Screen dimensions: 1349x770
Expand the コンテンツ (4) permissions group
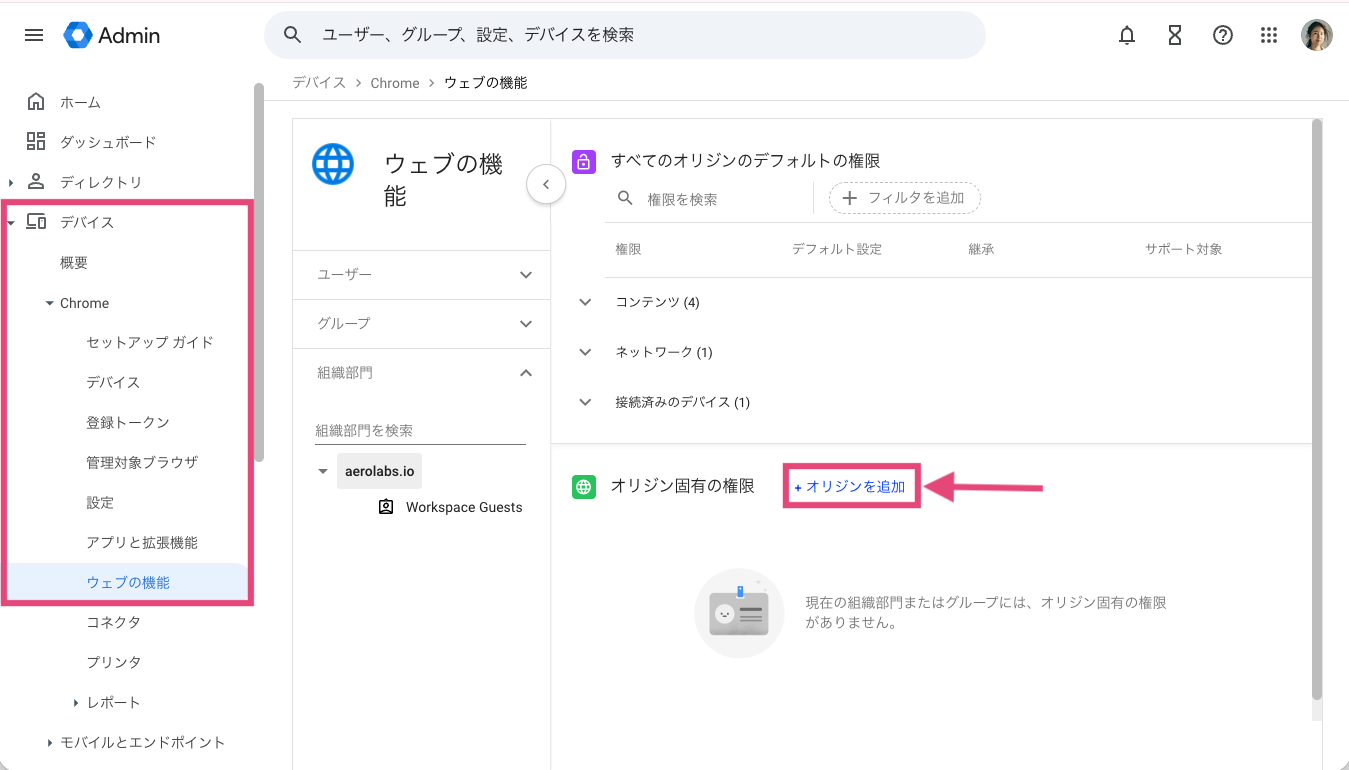click(584, 301)
